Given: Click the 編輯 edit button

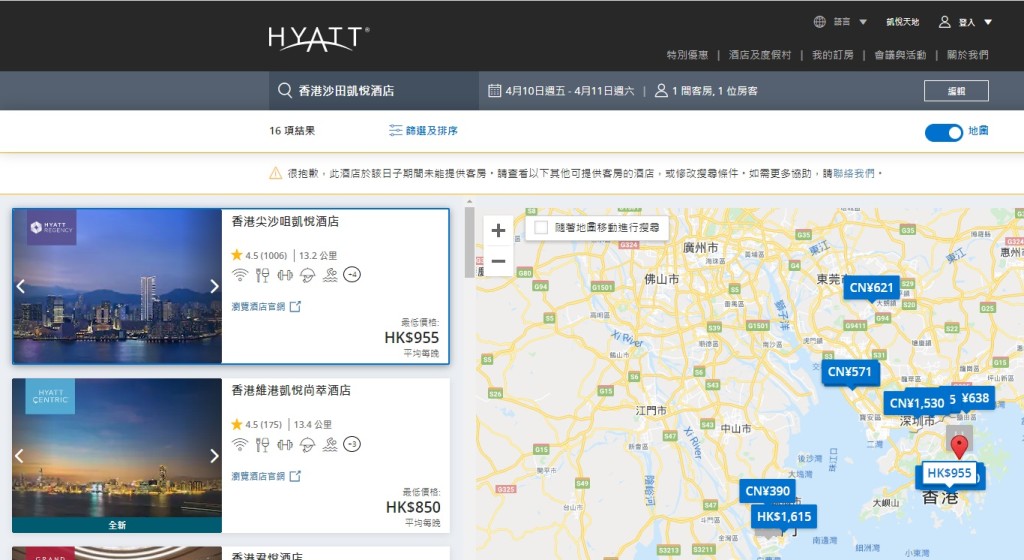Looking at the screenshot, I should [x=956, y=91].
